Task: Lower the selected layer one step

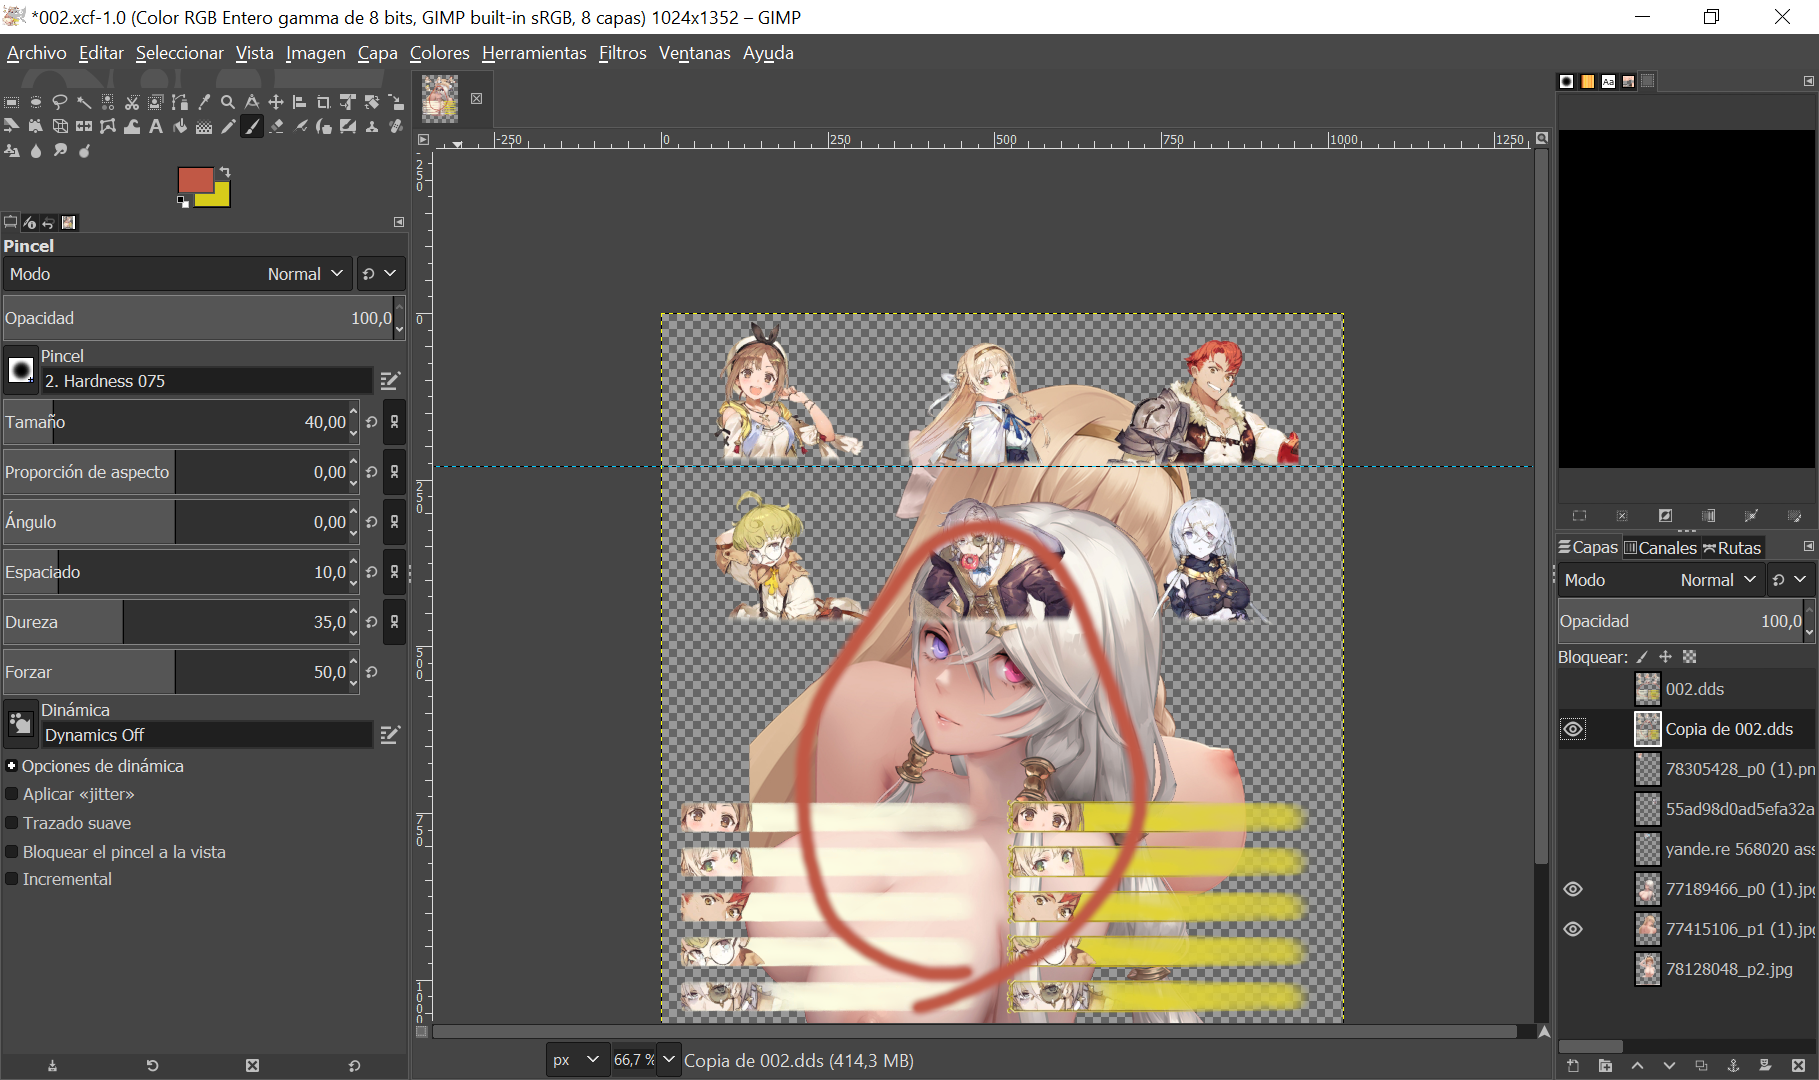Action: click(x=1669, y=1066)
